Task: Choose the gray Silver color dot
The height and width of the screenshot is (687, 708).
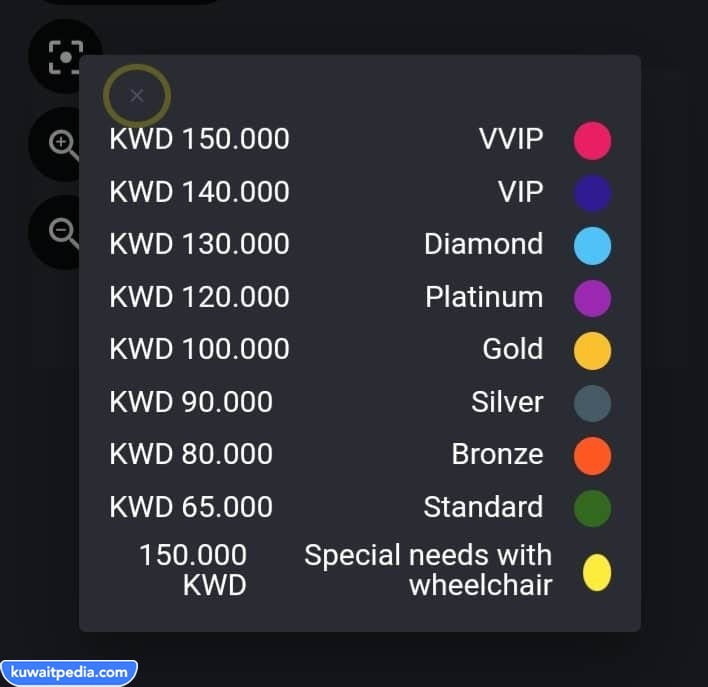Action: tap(592, 403)
